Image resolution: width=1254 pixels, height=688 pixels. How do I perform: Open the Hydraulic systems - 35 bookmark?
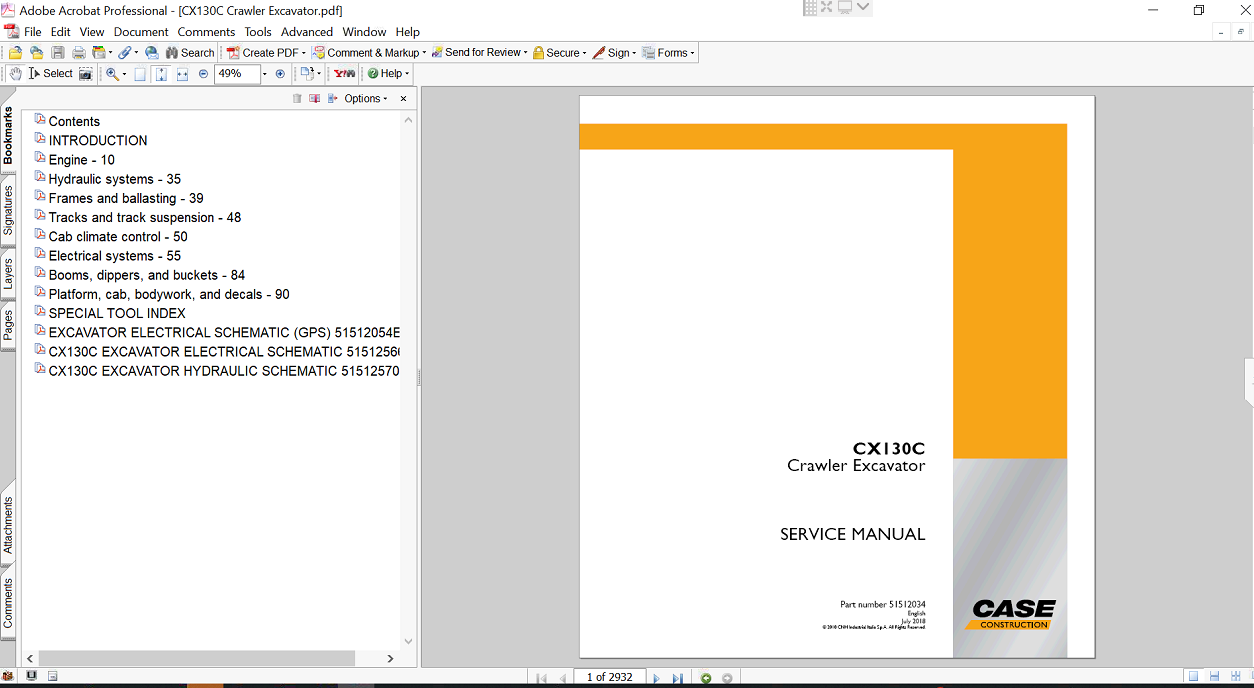tap(114, 179)
